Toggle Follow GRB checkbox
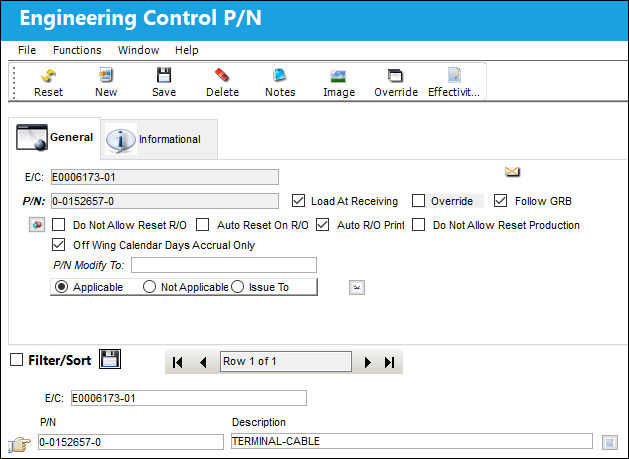629x459 pixels. click(x=500, y=201)
